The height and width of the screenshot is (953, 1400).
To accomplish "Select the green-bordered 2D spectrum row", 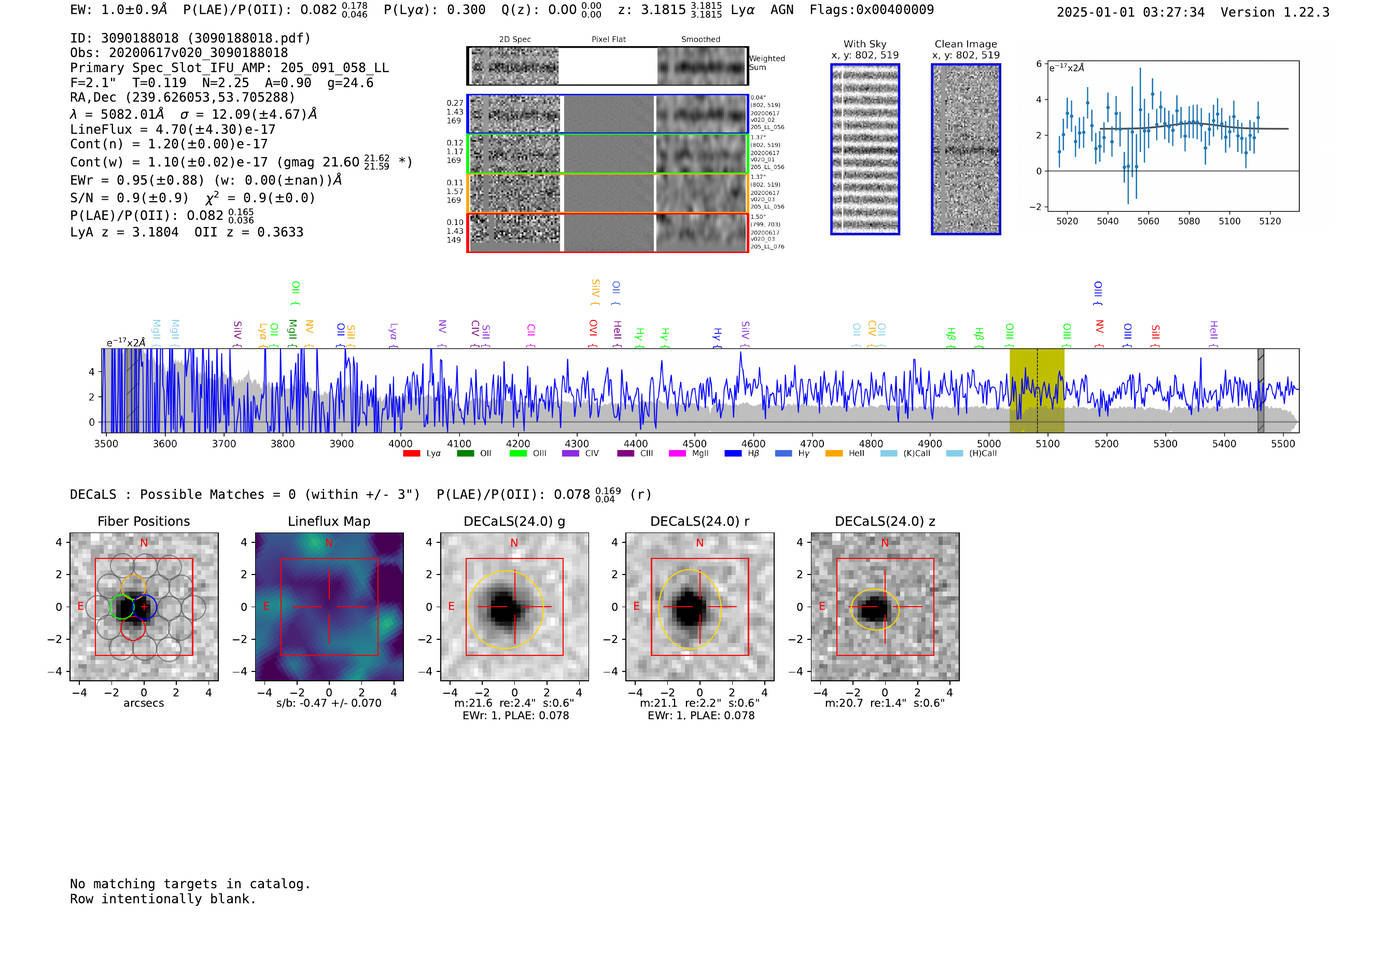I will [x=607, y=153].
